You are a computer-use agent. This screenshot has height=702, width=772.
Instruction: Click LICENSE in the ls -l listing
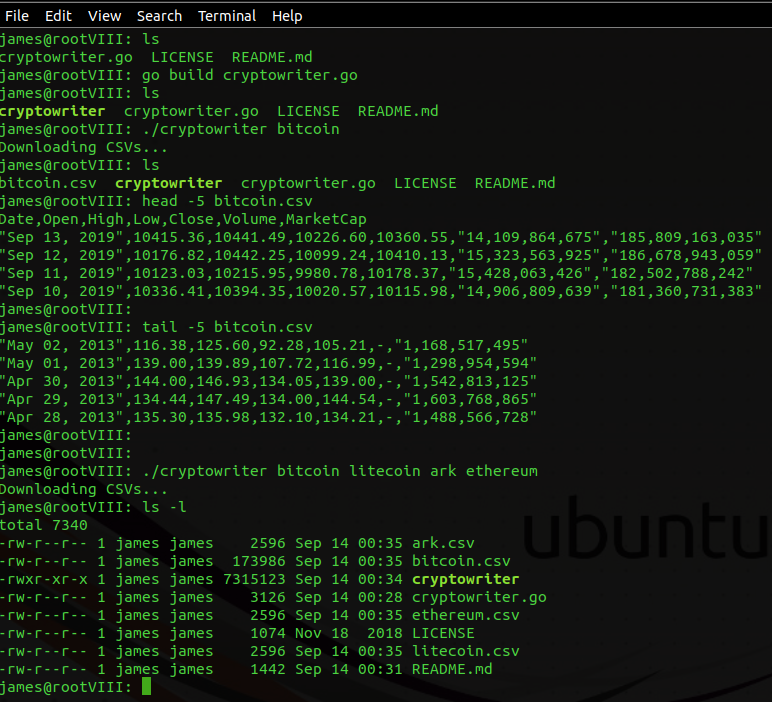point(443,633)
